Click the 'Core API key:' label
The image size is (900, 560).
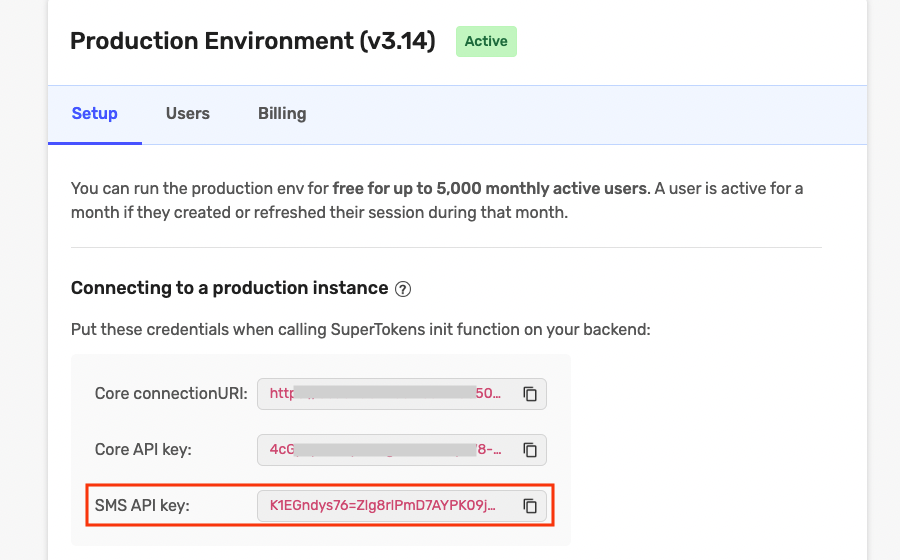(143, 450)
